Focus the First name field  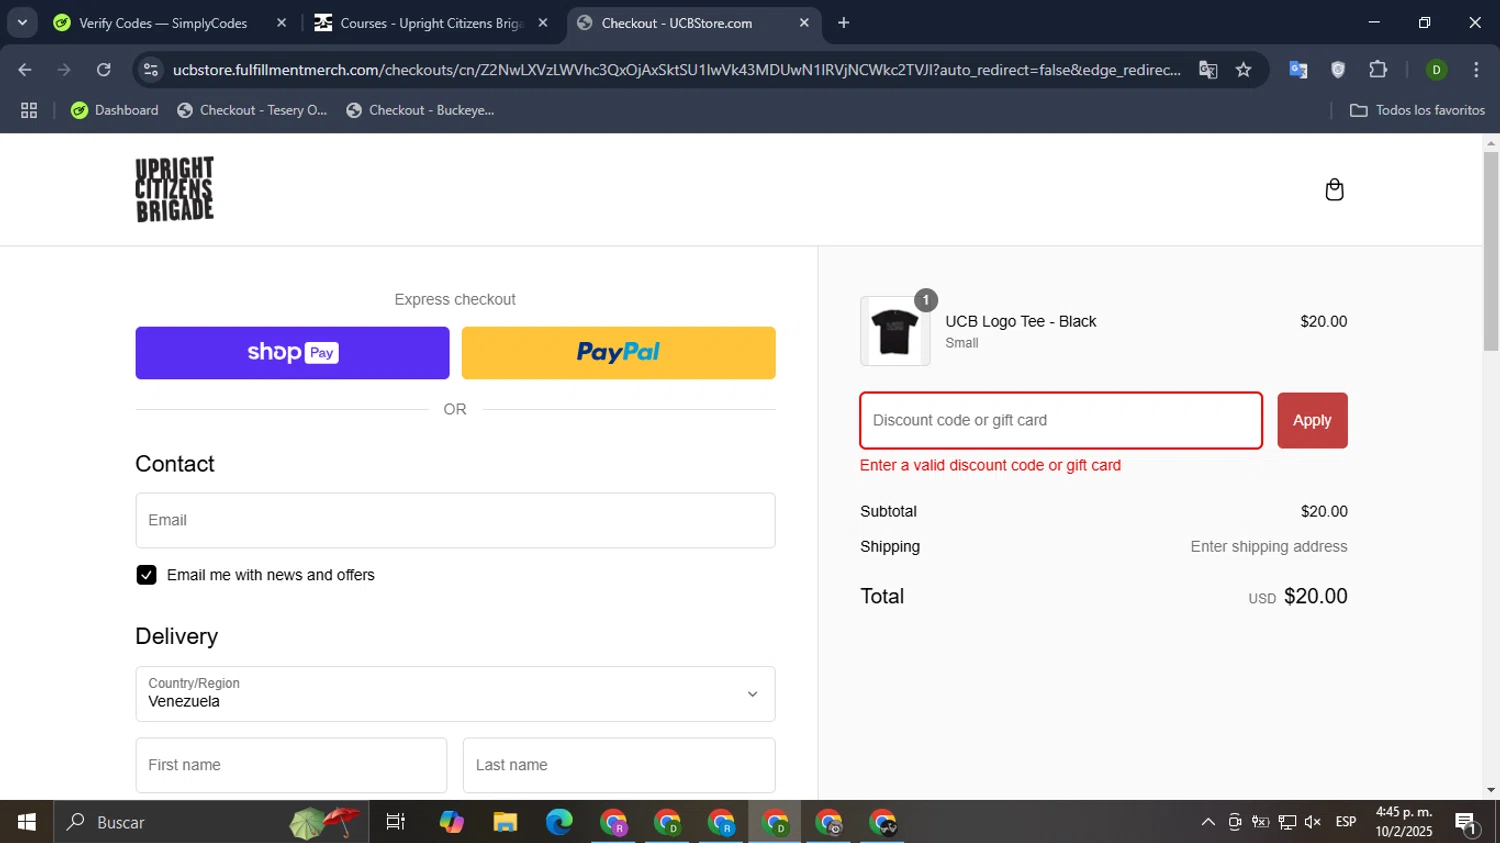[291, 765]
